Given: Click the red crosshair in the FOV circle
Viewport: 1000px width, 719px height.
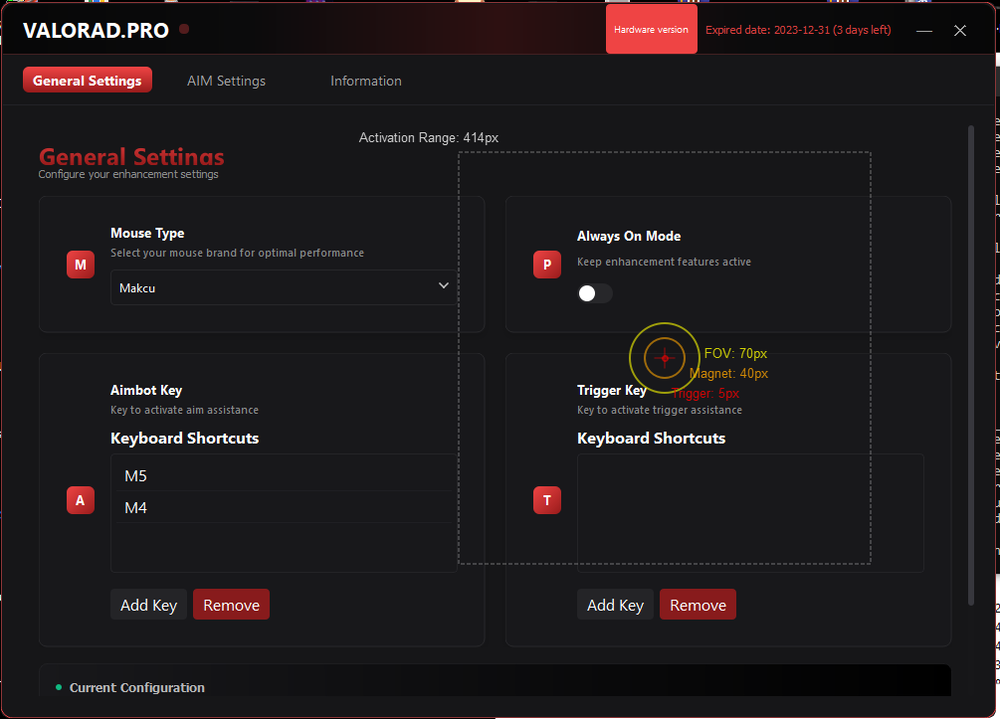Looking at the screenshot, I should (664, 358).
